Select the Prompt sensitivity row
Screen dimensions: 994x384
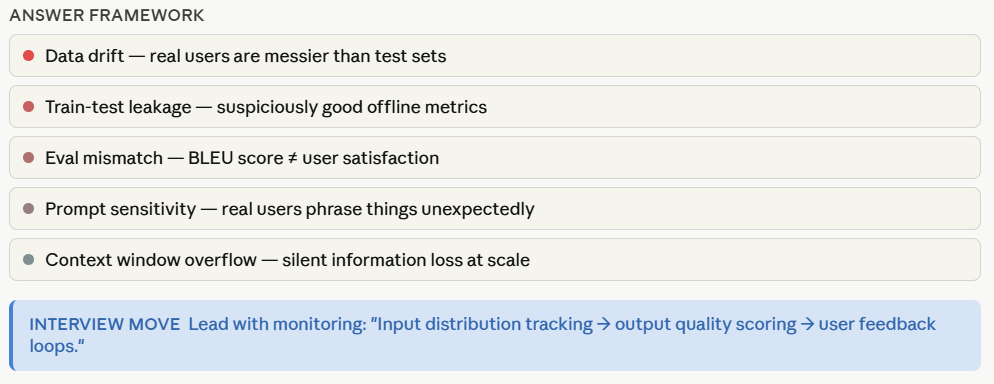click(494, 208)
